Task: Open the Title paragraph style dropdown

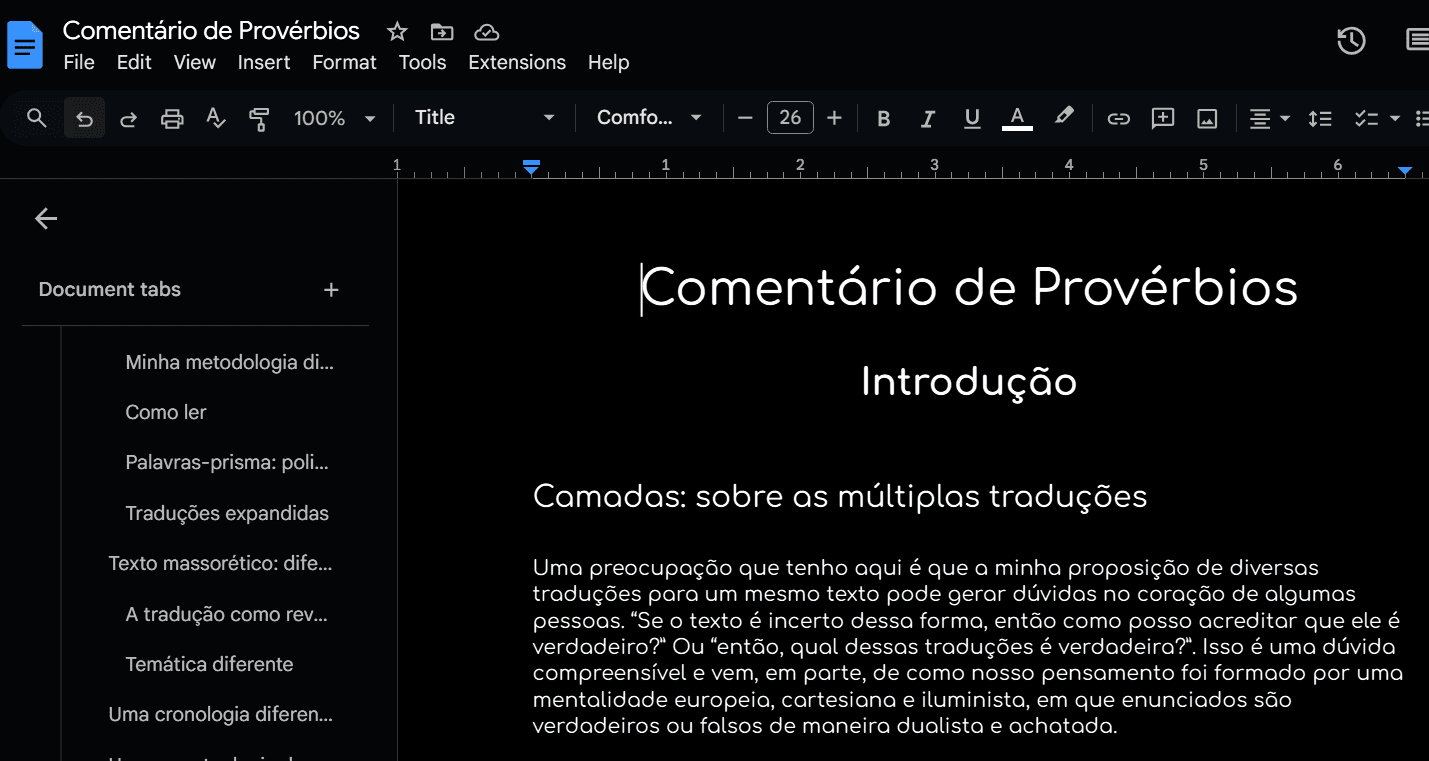Action: click(x=484, y=118)
